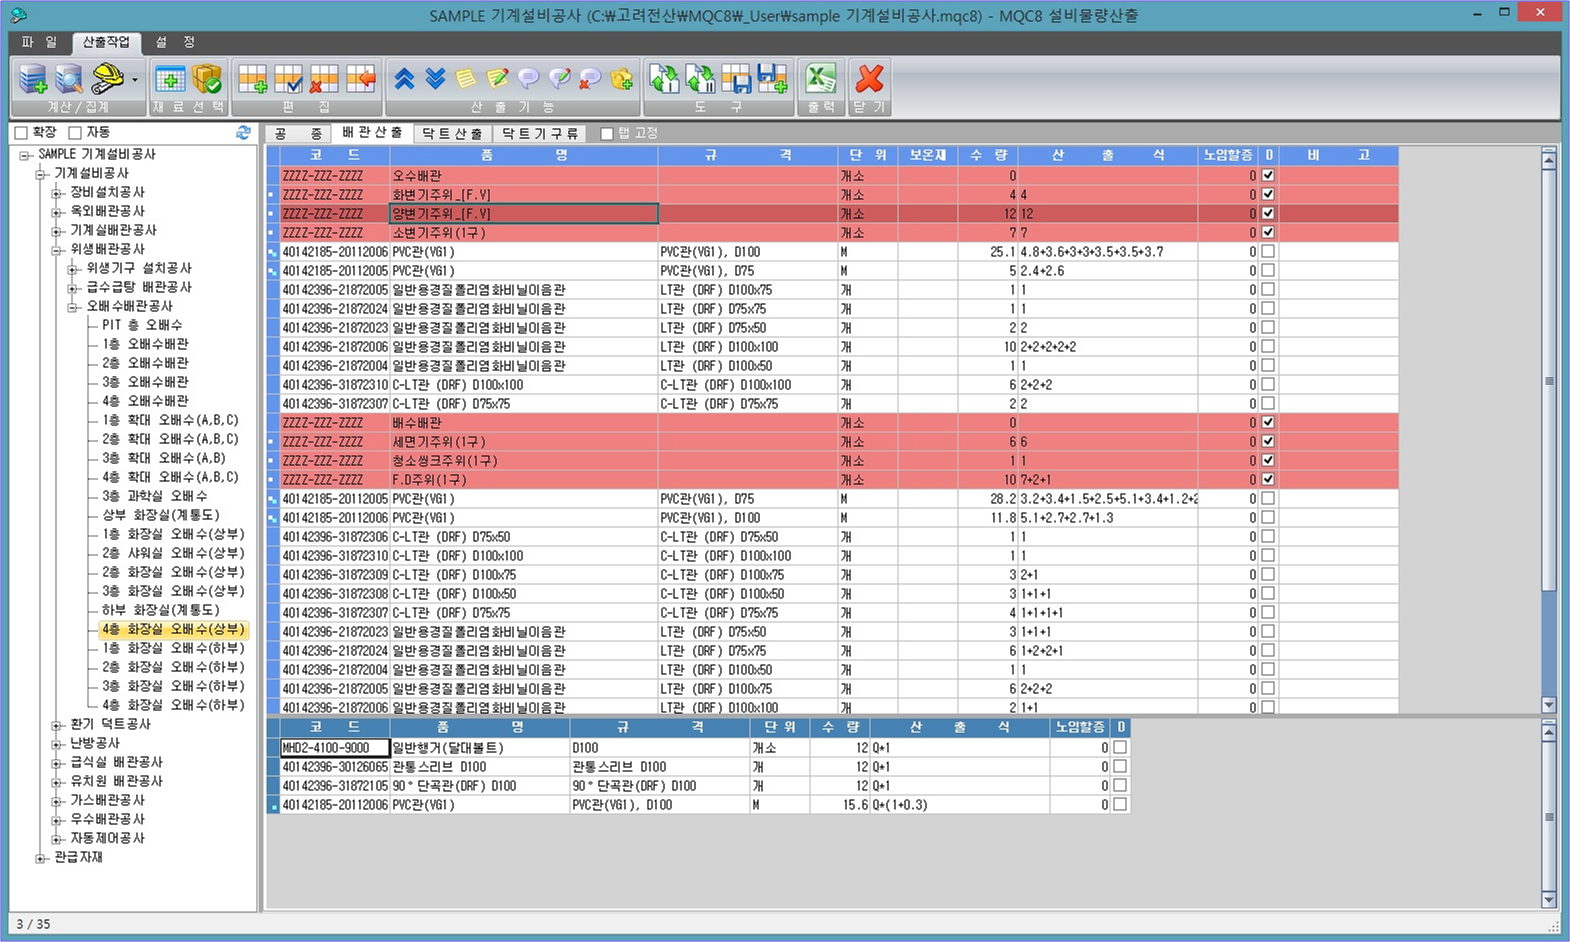The image size is (1570, 942).
Task: Expand the 환기 덕트공사 tree node
Action: tap(57, 725)
